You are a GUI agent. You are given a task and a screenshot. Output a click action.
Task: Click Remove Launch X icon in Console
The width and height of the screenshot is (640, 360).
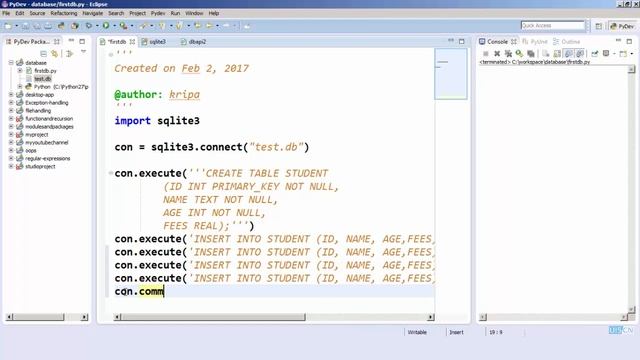click(x=497, y=53)
